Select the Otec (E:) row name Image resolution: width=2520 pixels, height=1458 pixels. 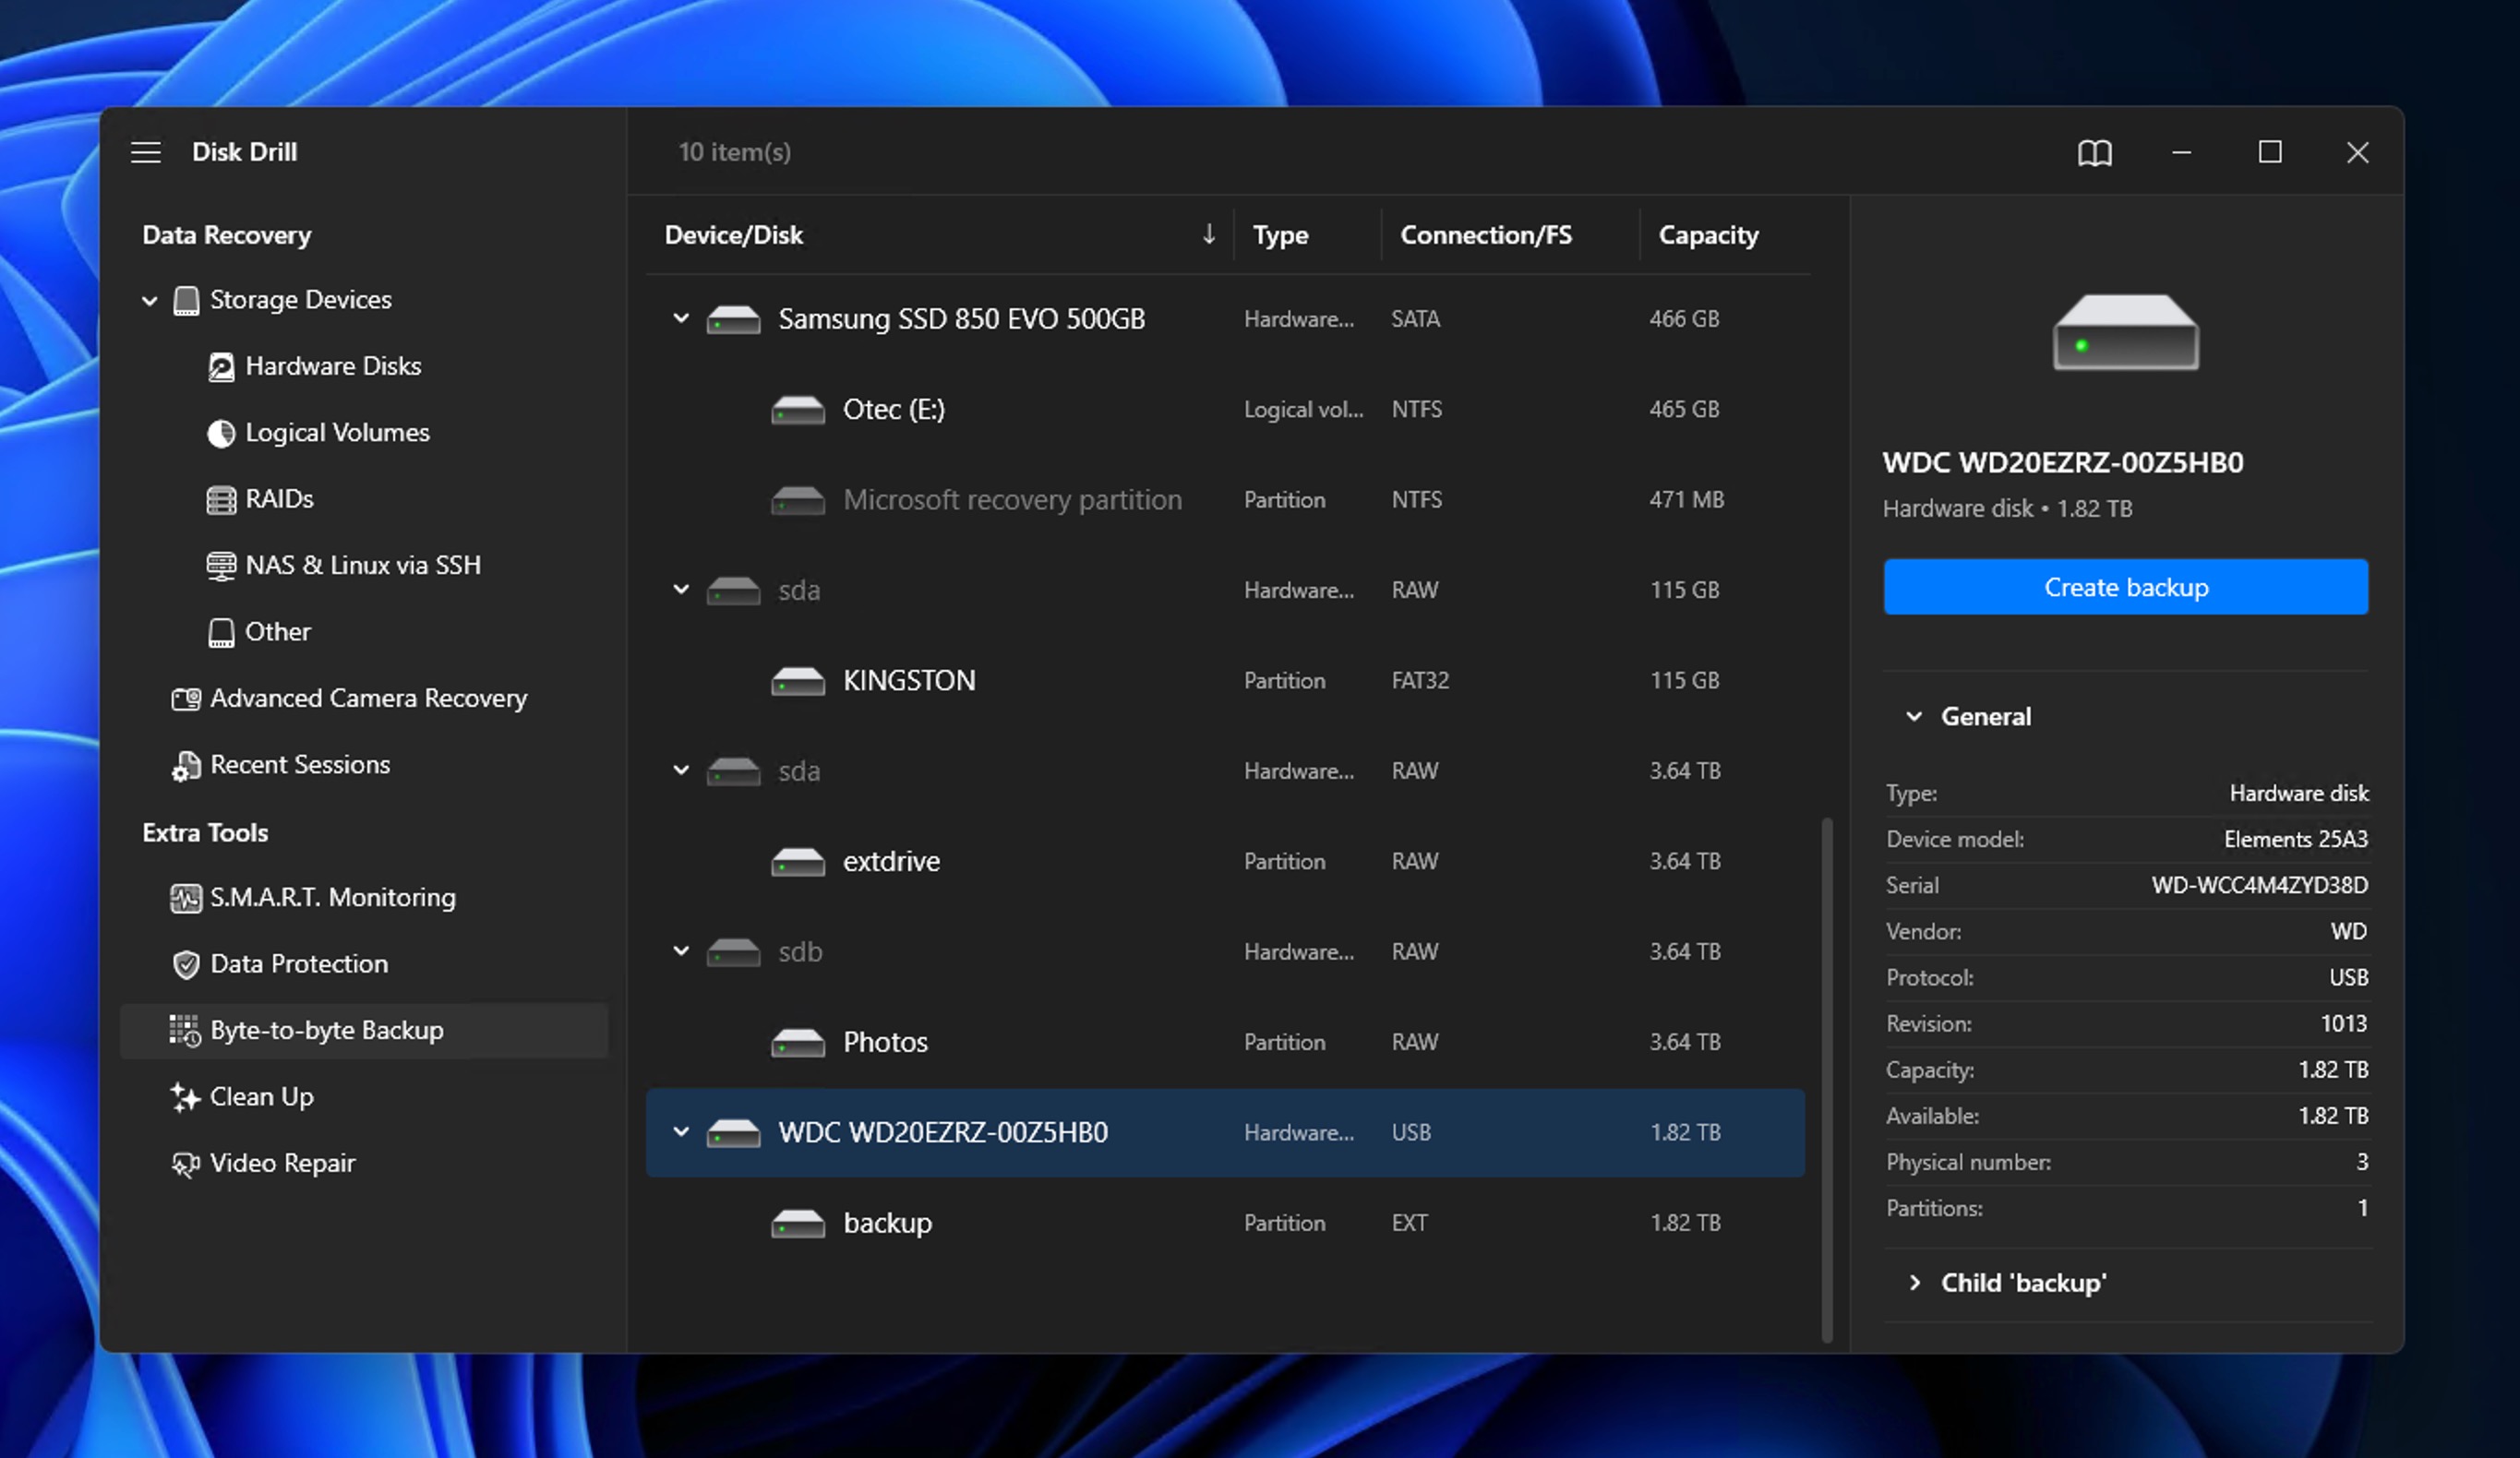(893, 410)
